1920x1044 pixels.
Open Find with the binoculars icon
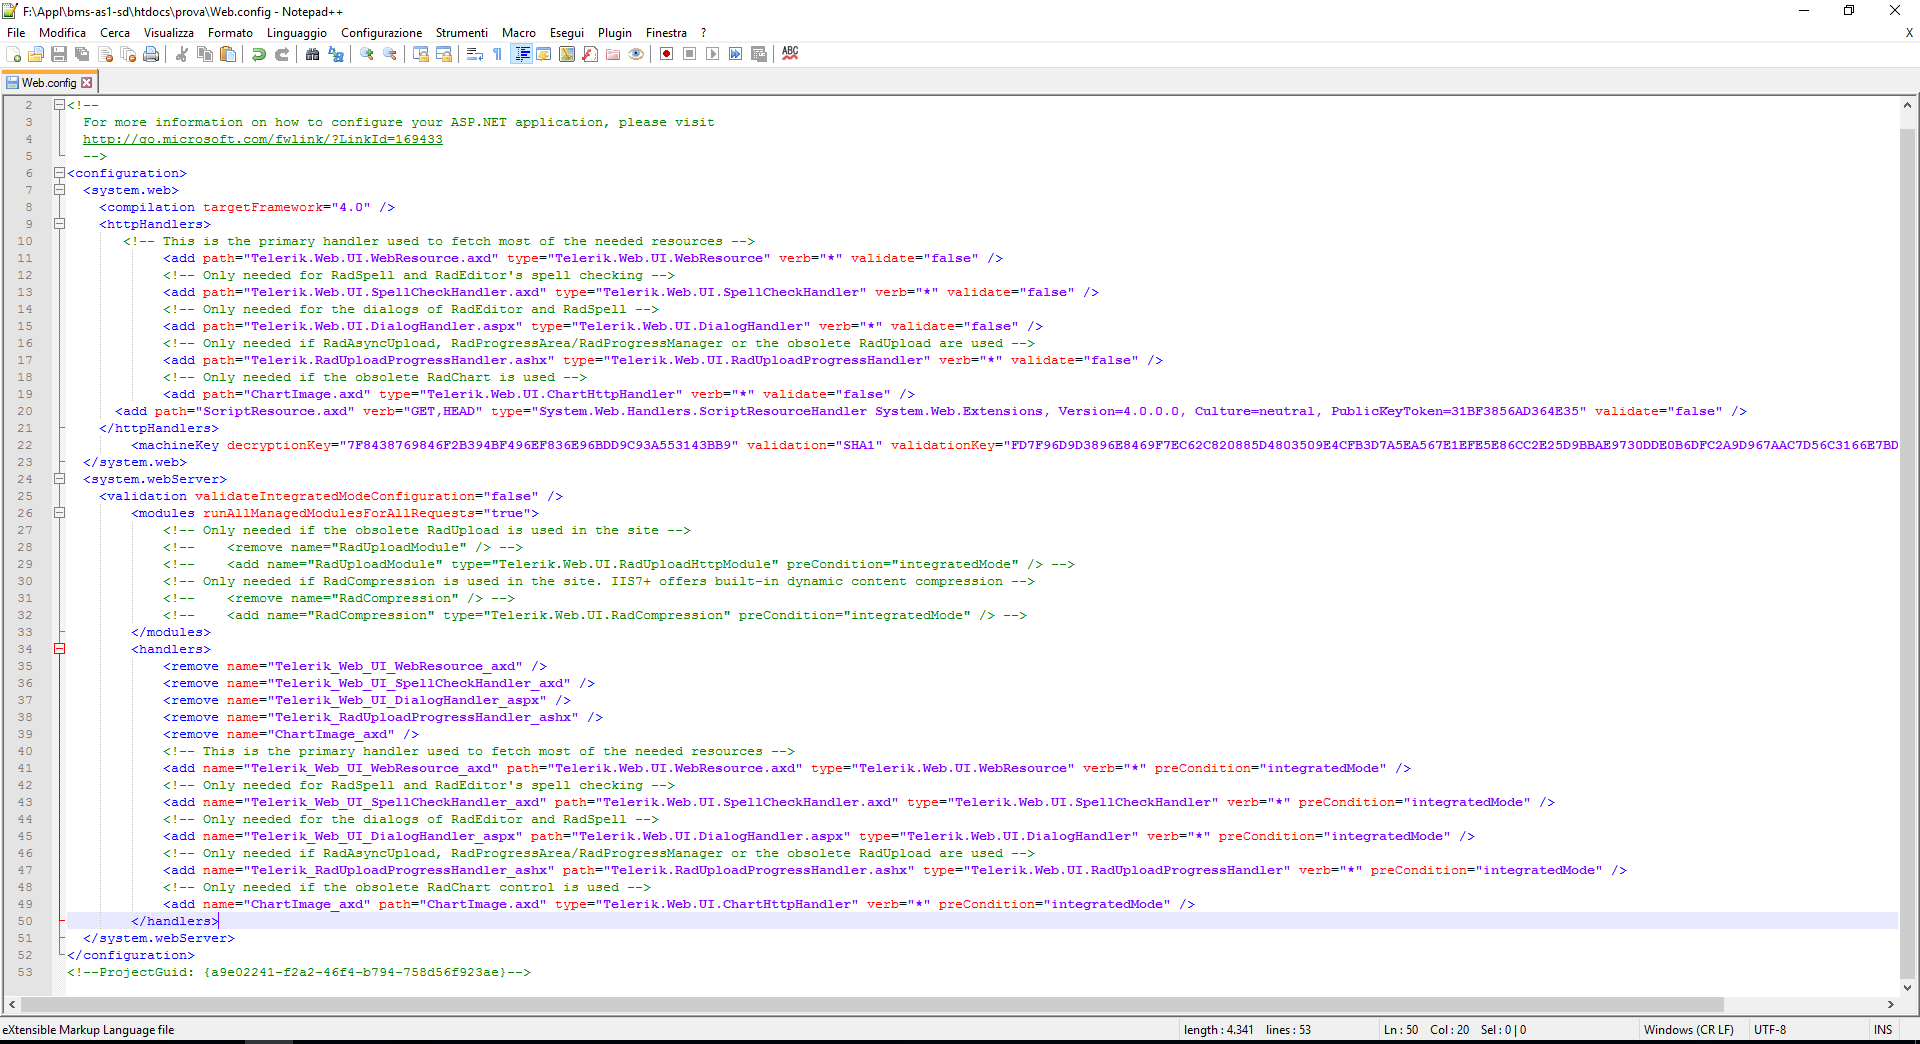[313, 54]
